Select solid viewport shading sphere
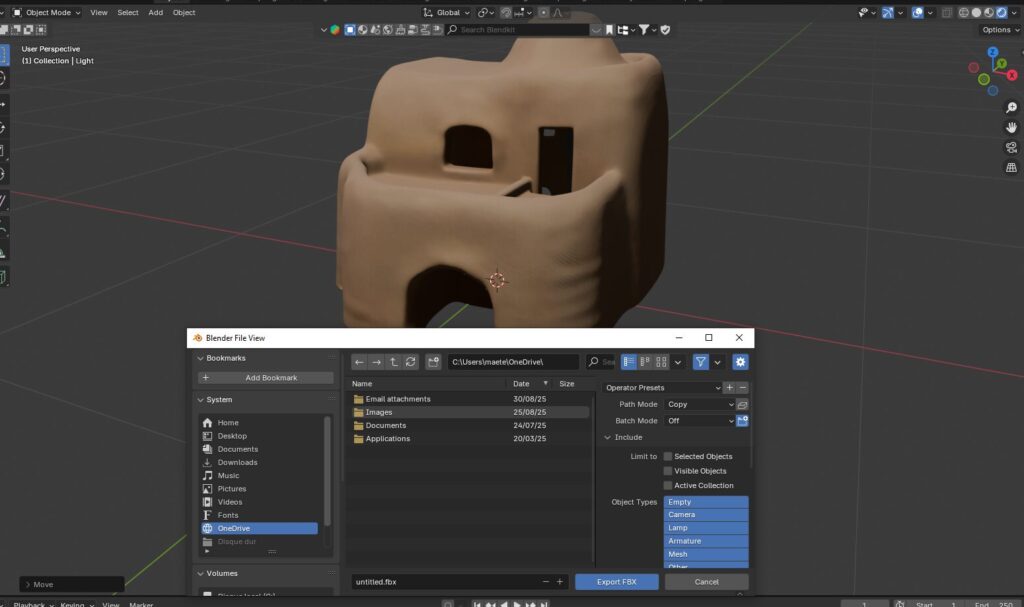1024x607 pixels. coord(976,12)
